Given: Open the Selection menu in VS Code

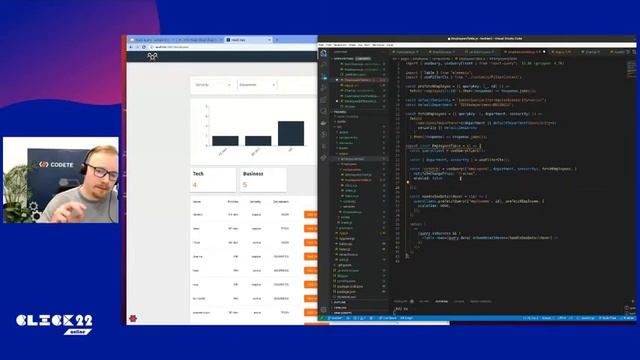Looking at the screenshot, I should coord(340,45).
